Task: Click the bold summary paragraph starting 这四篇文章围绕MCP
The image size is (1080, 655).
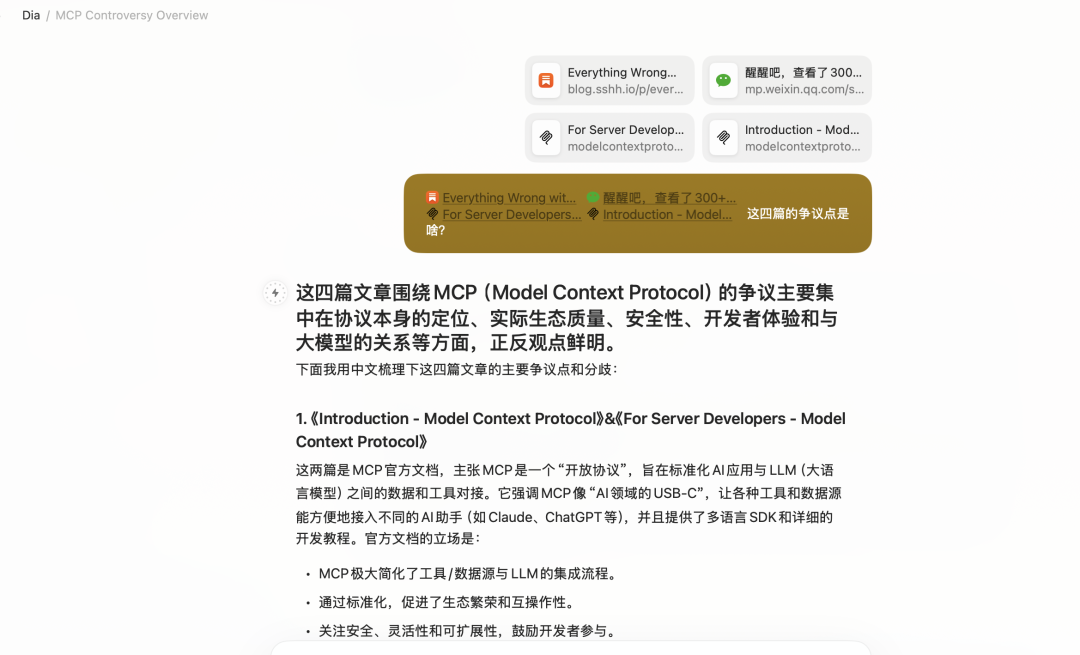Action: click(567, 318)
